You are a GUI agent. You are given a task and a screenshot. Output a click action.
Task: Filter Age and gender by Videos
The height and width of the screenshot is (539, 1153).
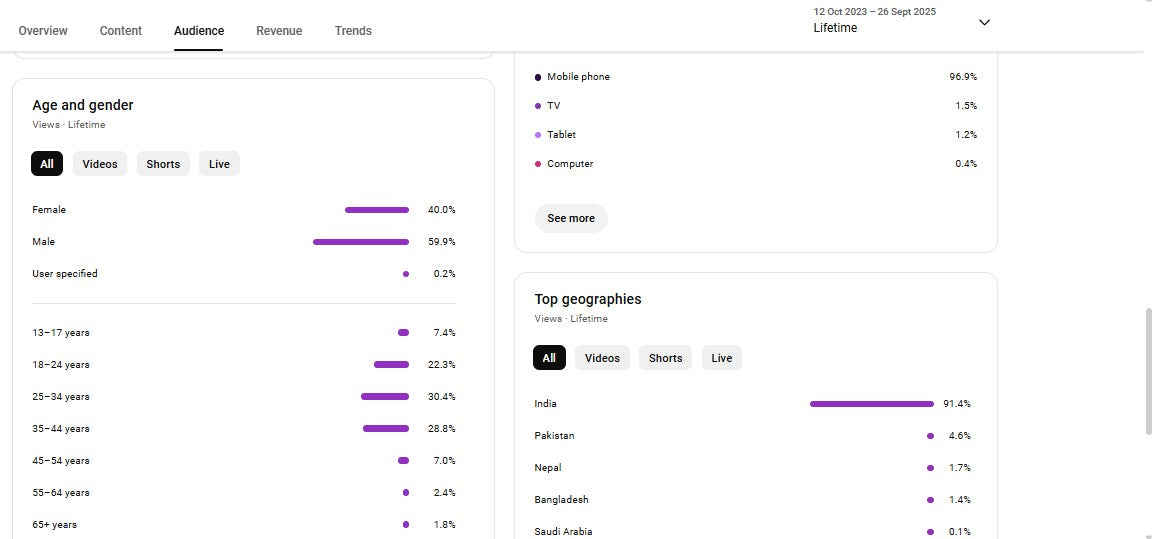pos(100,164)
